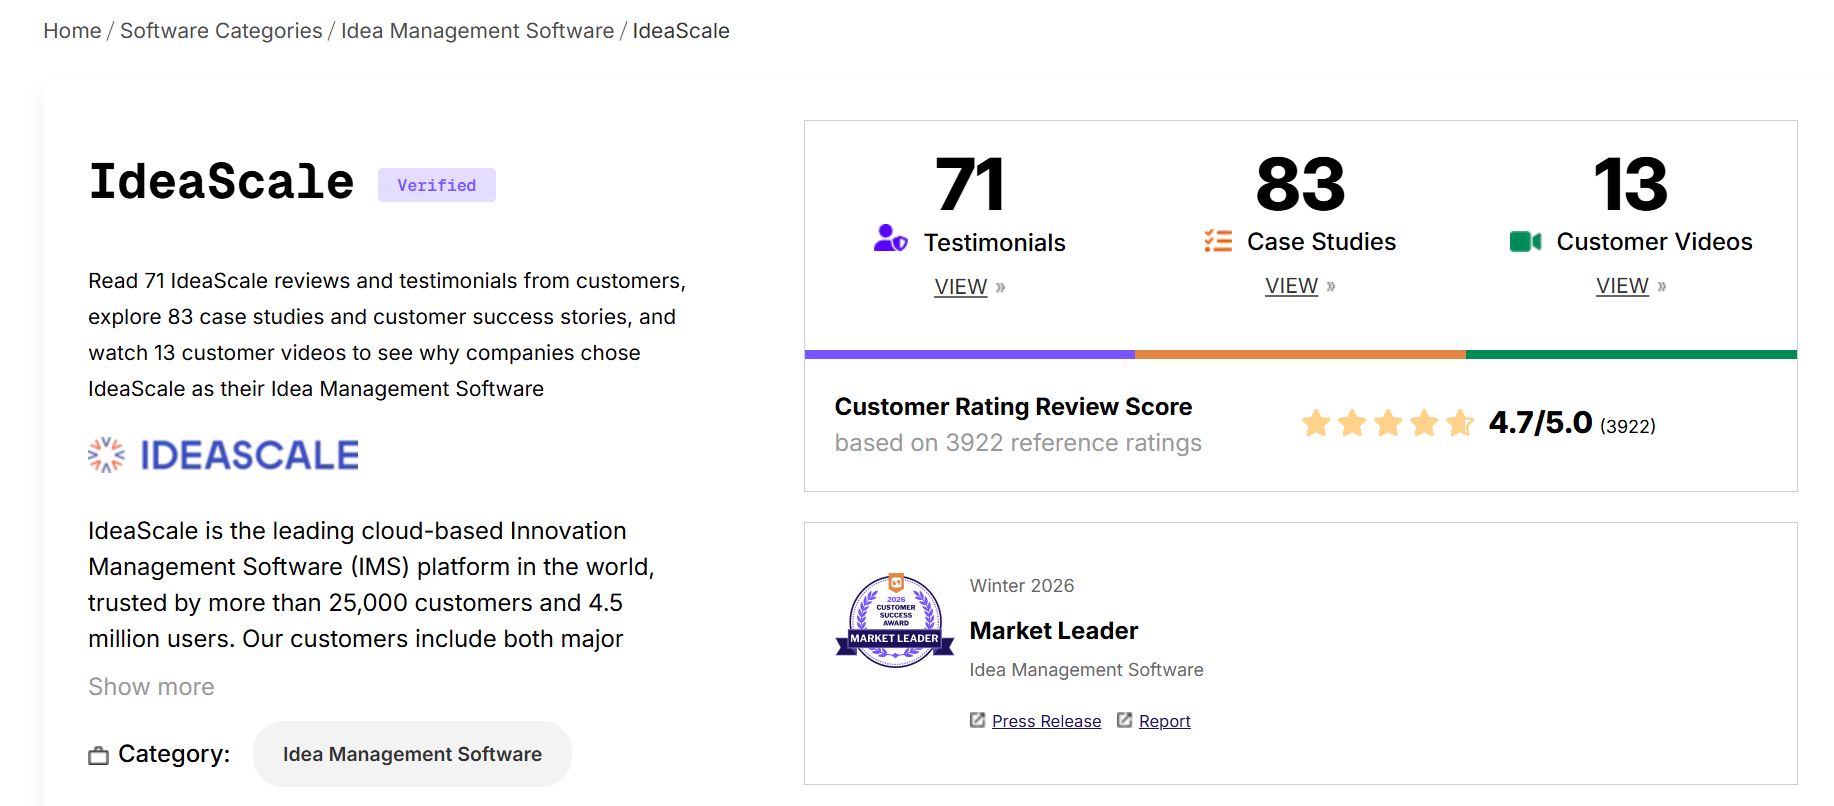View the 83 case studies

[x=1292, y=286]
